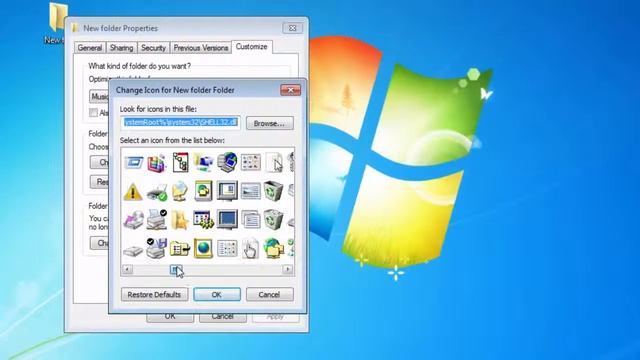Image resolution: width=640 pixels, height=360 pixels.
Task: Select the document with mouse cursor icon
Action: pos(274,162)
